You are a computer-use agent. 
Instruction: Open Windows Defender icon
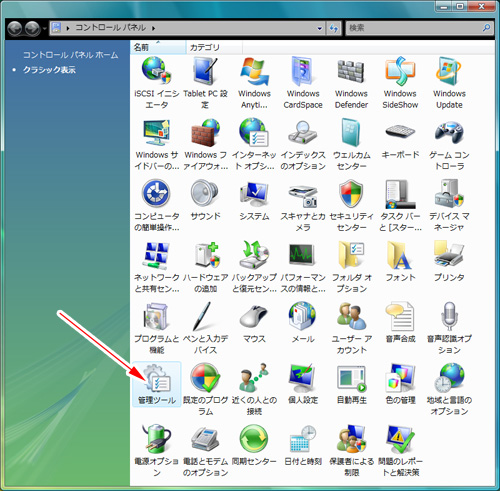pyautogui.click(x=351, y=71)
